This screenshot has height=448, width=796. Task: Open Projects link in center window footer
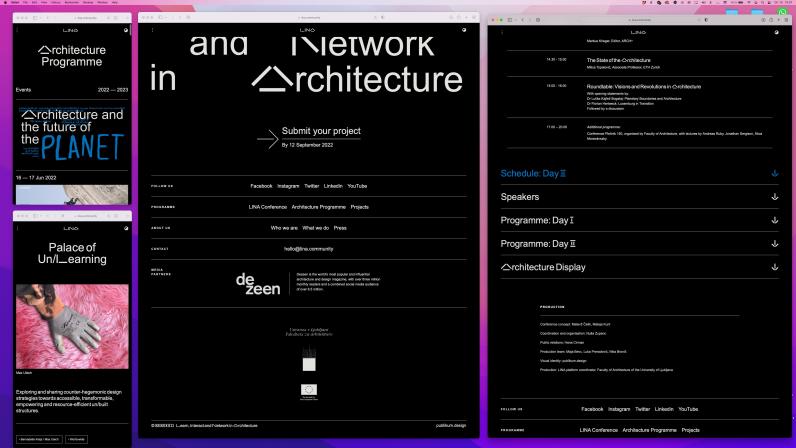click(359, 207)
